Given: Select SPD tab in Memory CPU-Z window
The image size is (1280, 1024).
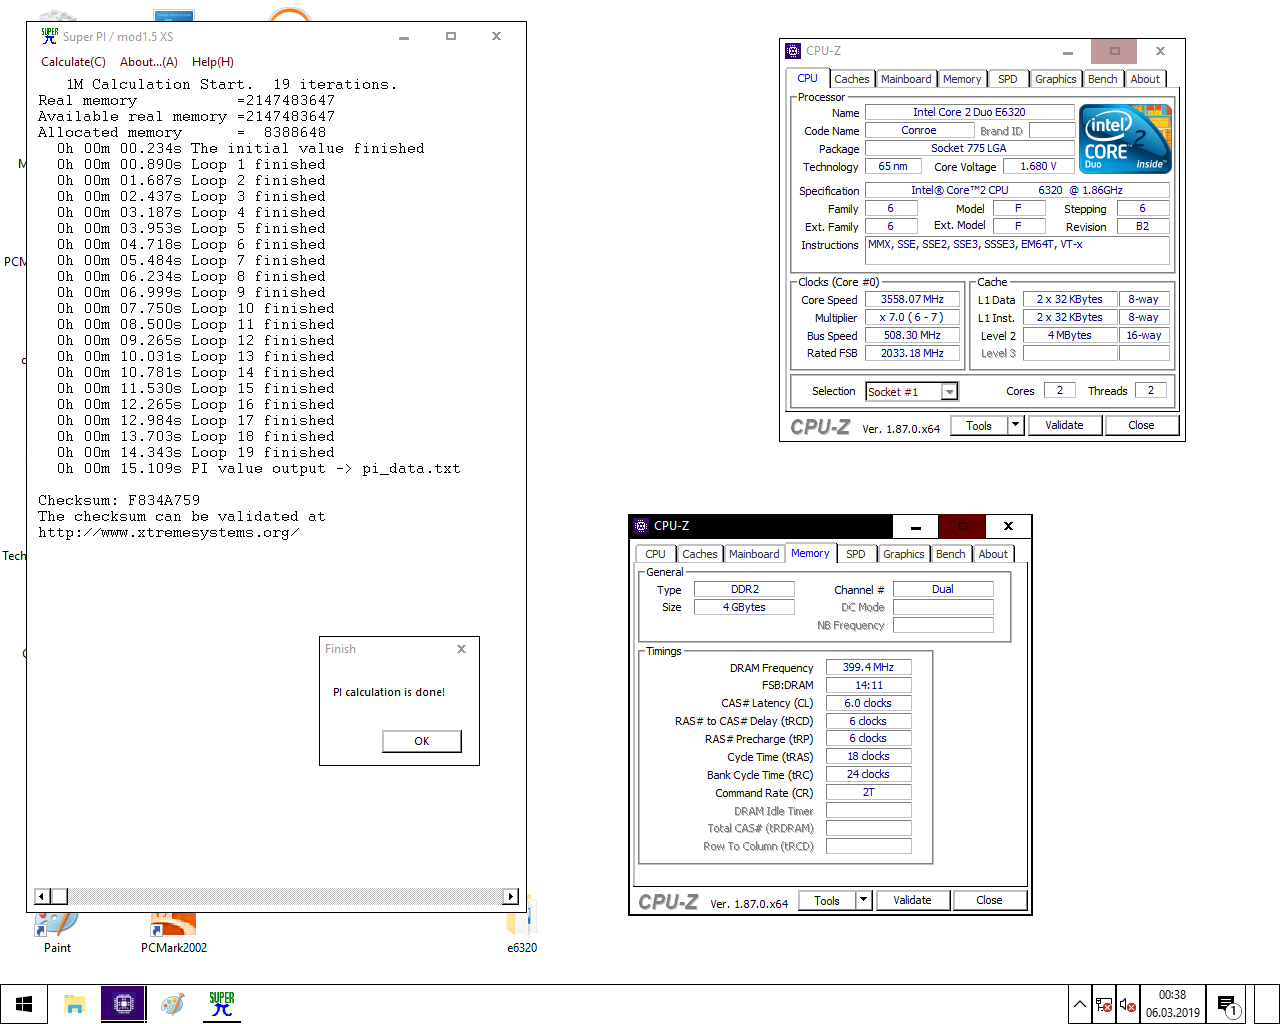Looking at the screenshot, I should pyautogui.click(x=856, y=554).
